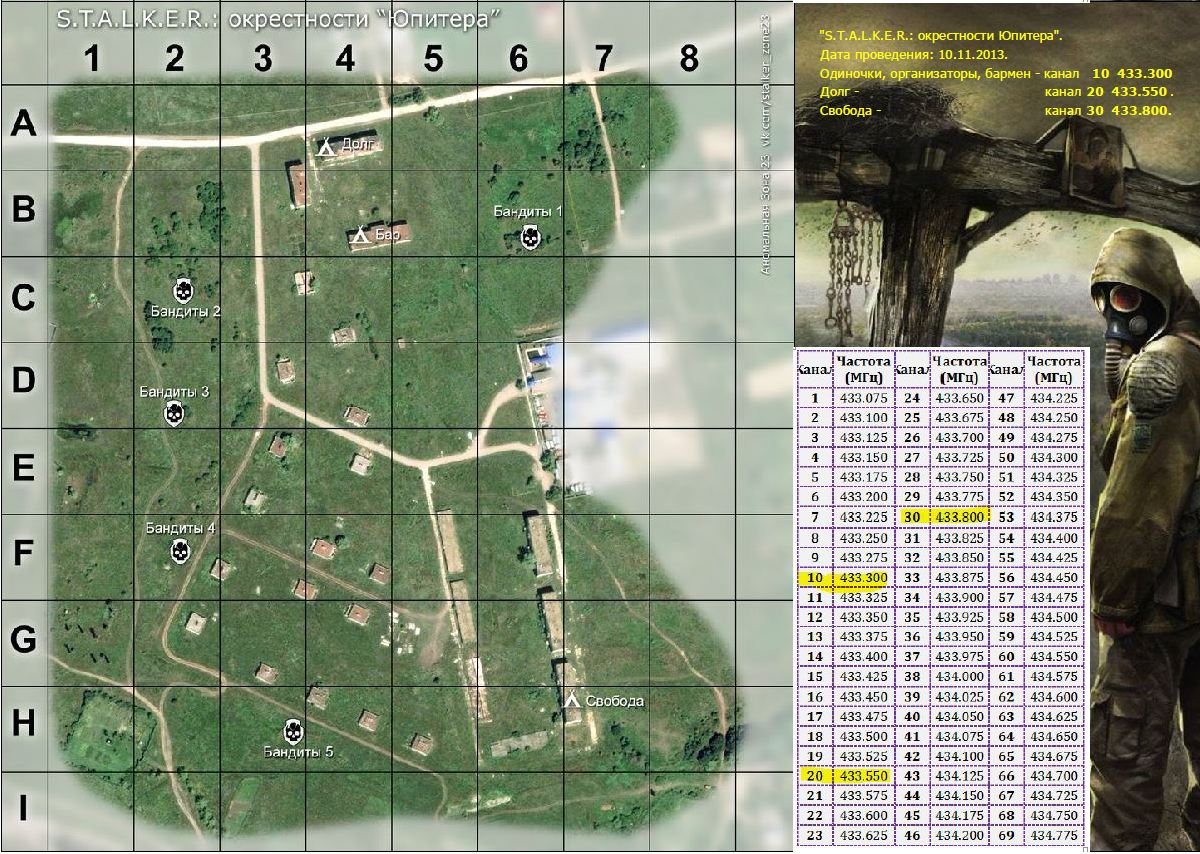Click the Бандиты 5 text label
1200x854 pixels.
[x=299, y=752]
